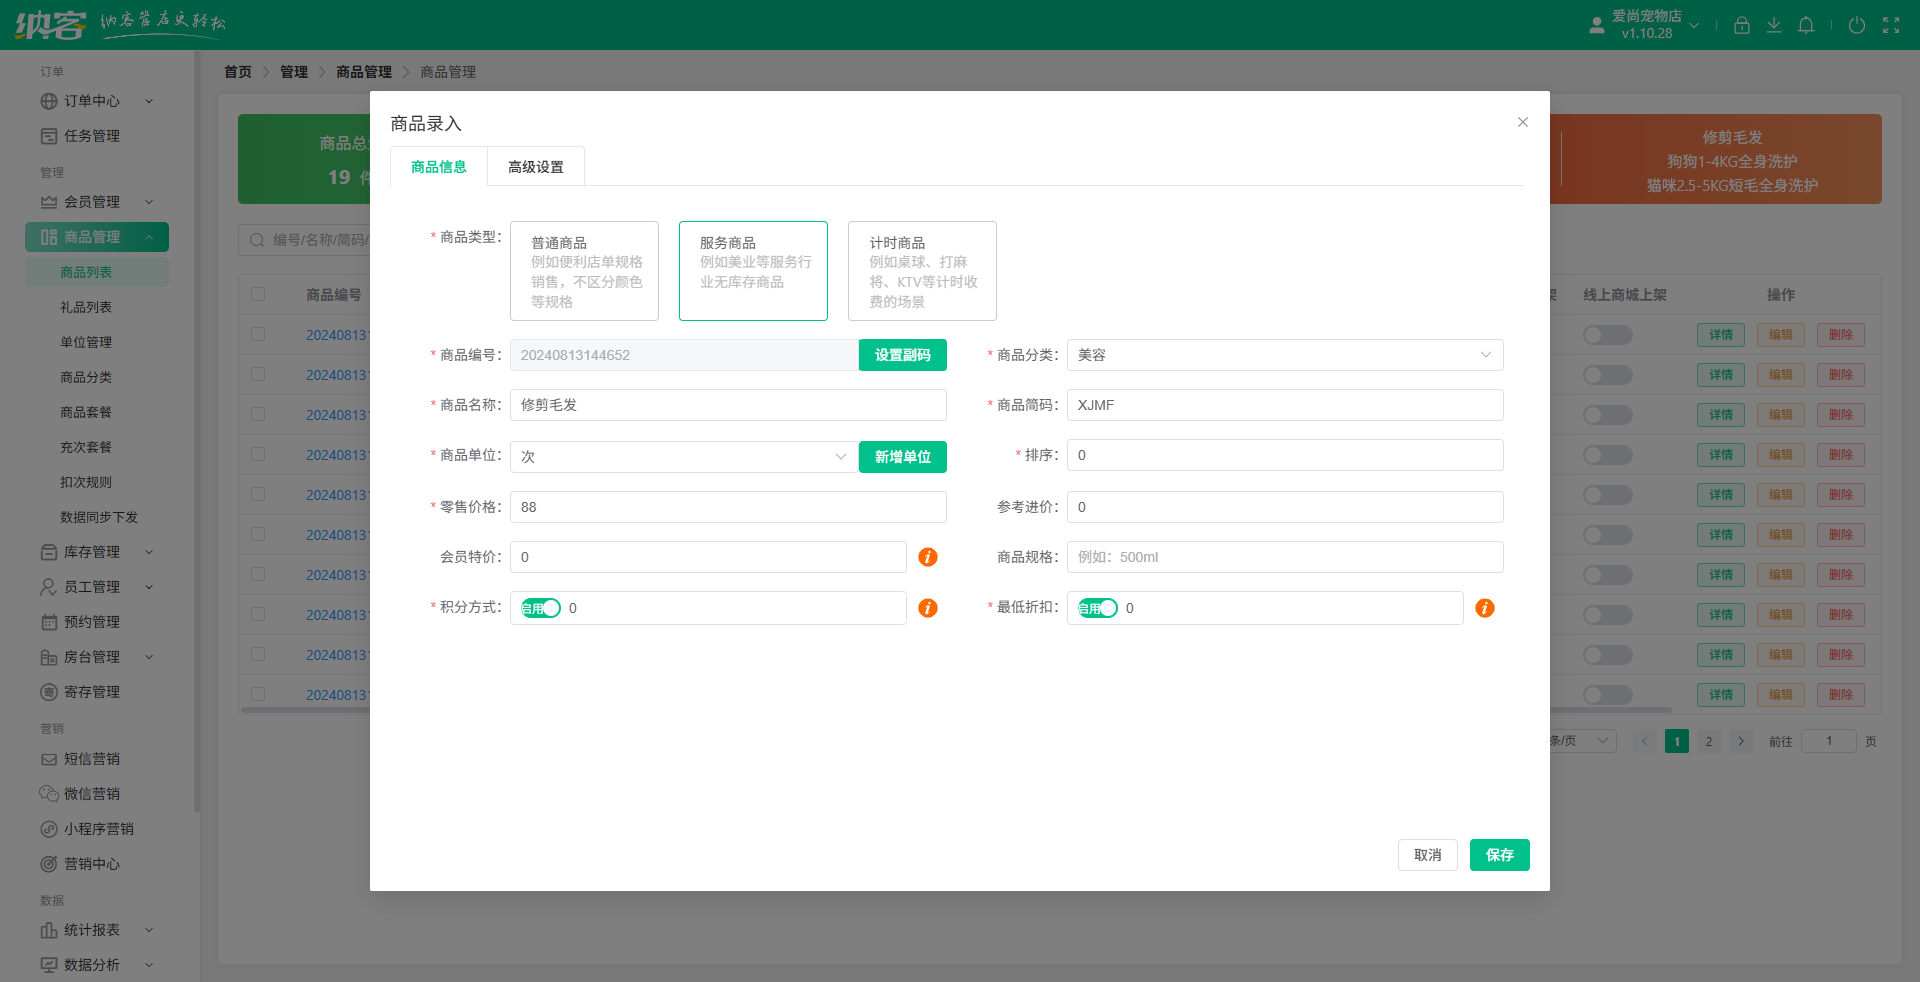1920x982 pixels.
Task: Switch to the 商品信息 tab
Action: pos(439,167)
